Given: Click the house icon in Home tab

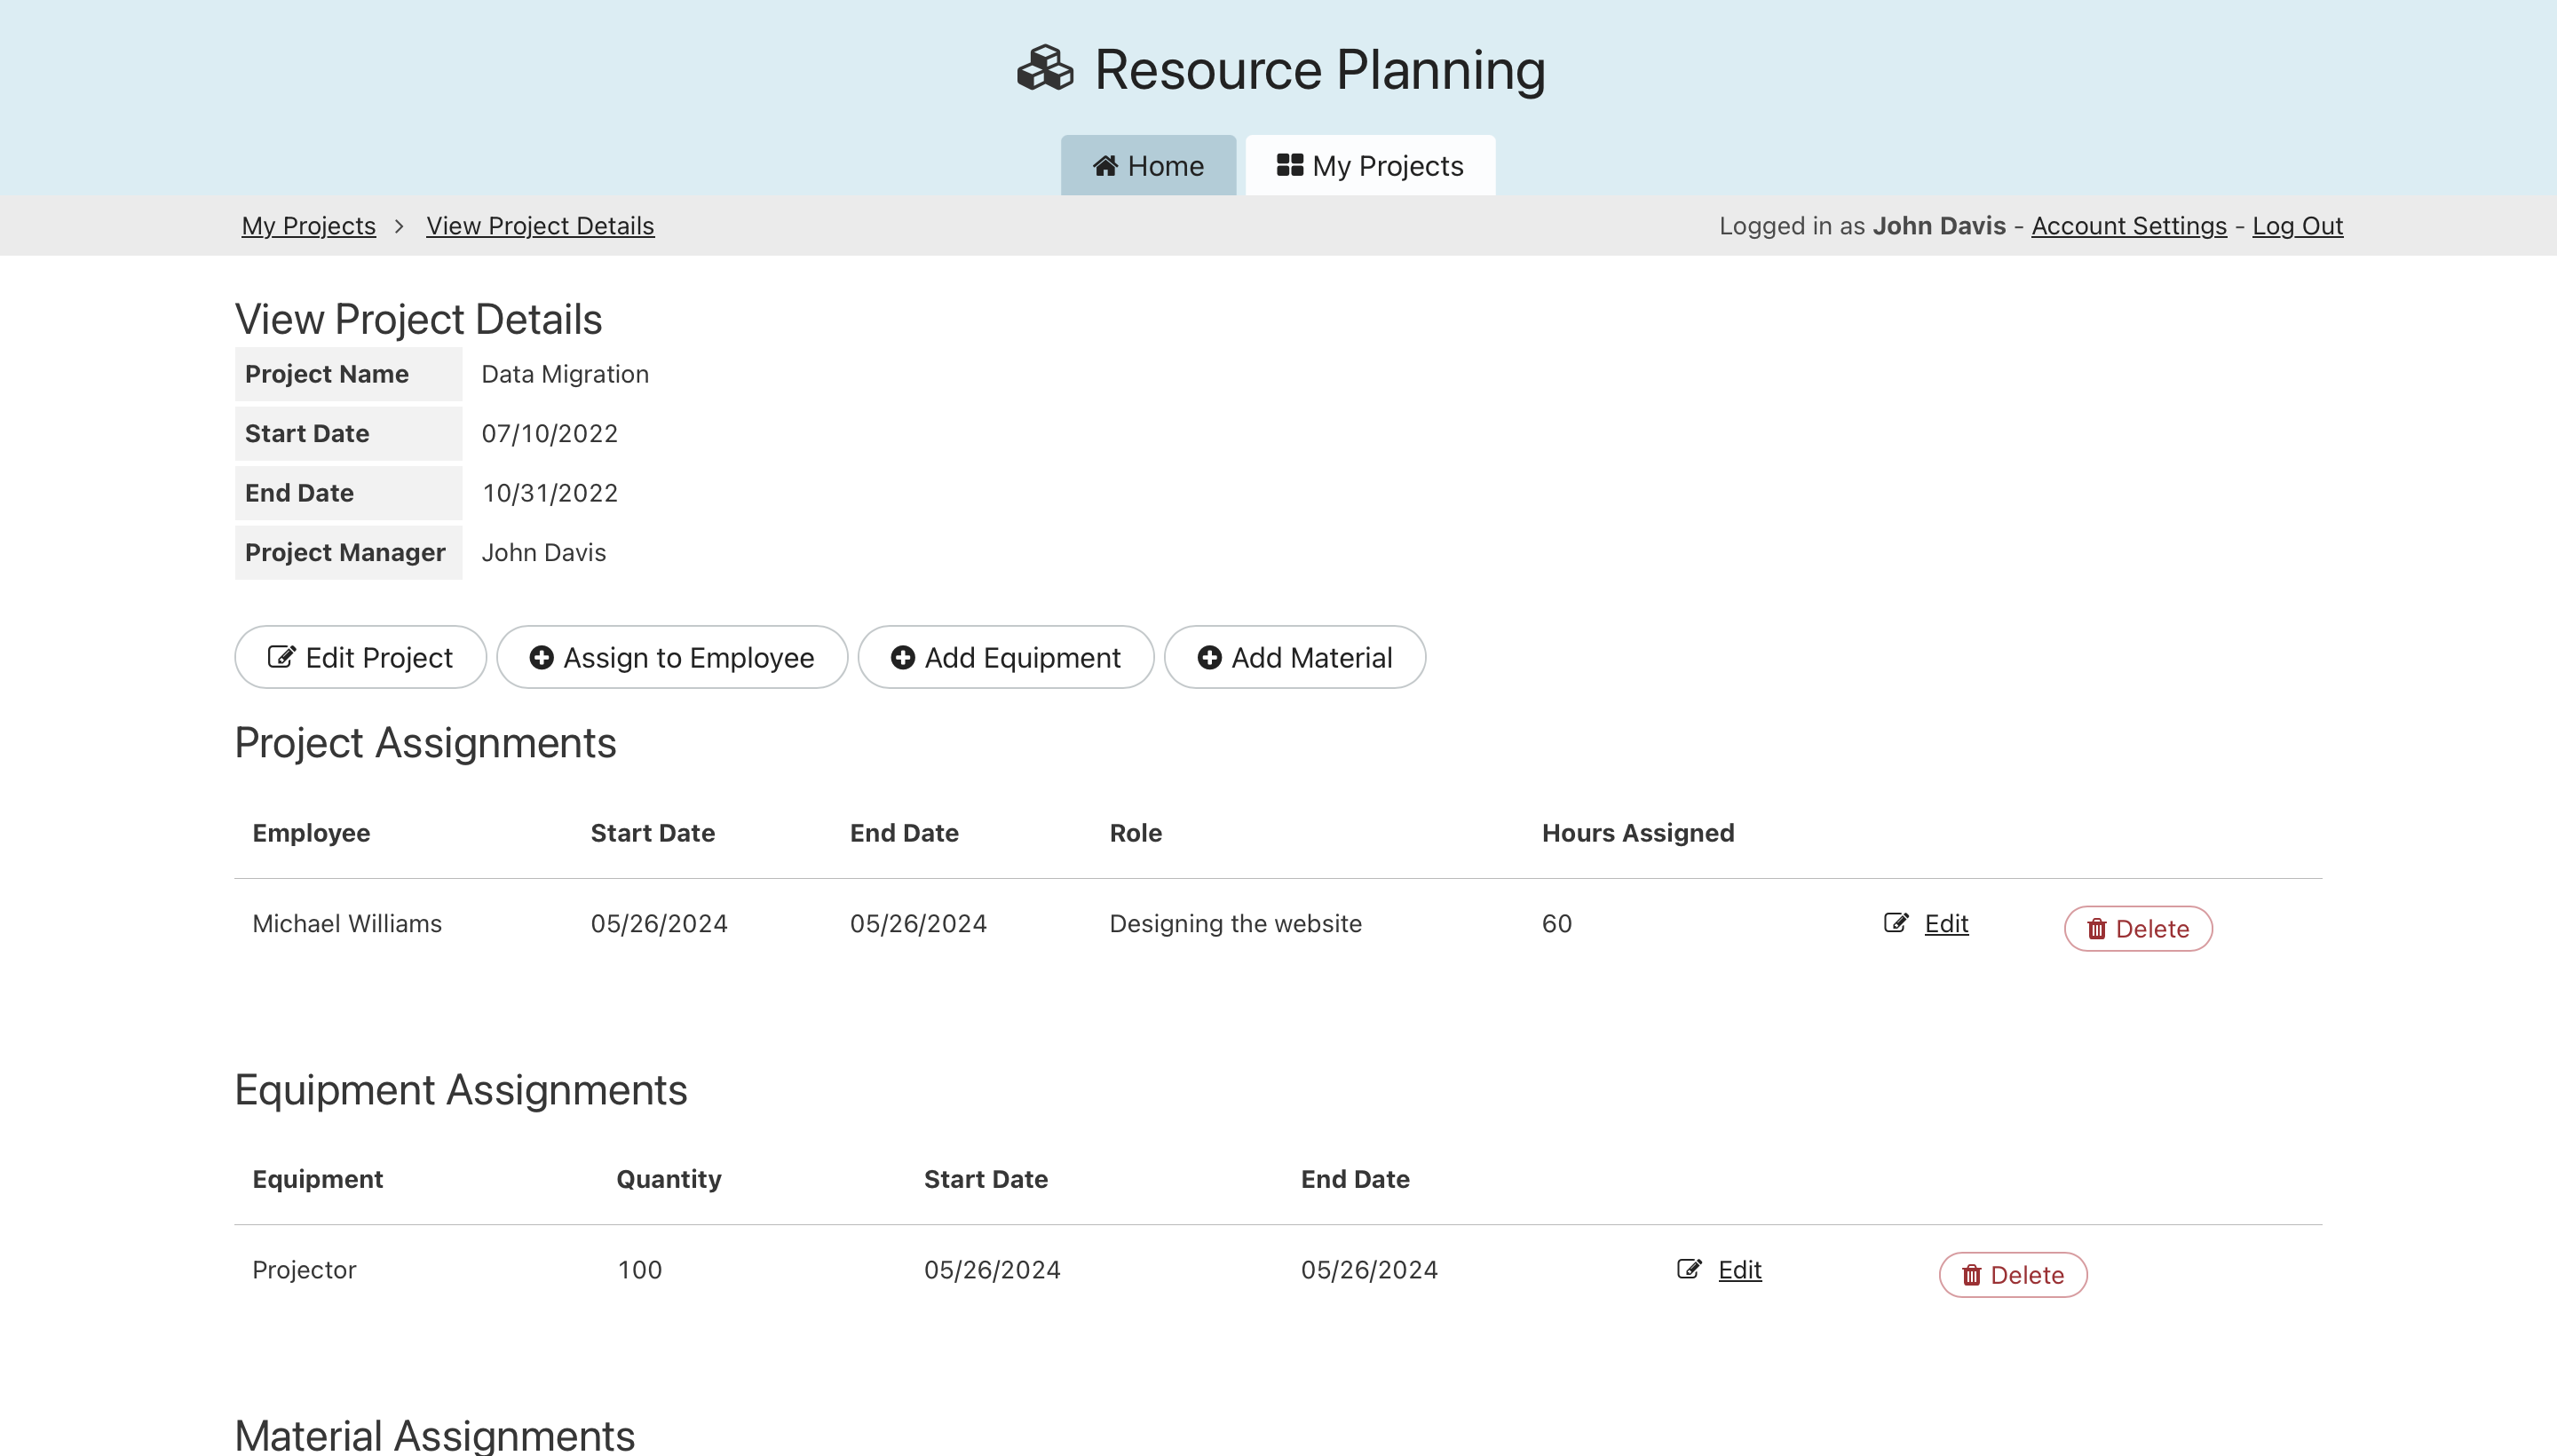Looking at the screenshot, I should 1104,166.
